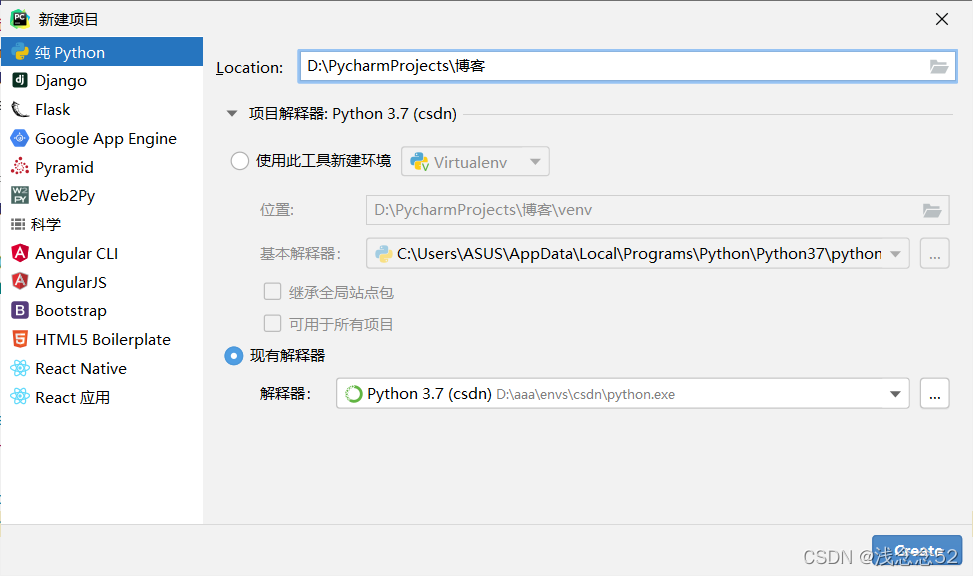Select Django project type
973x576 pixels.
(102, 81)
